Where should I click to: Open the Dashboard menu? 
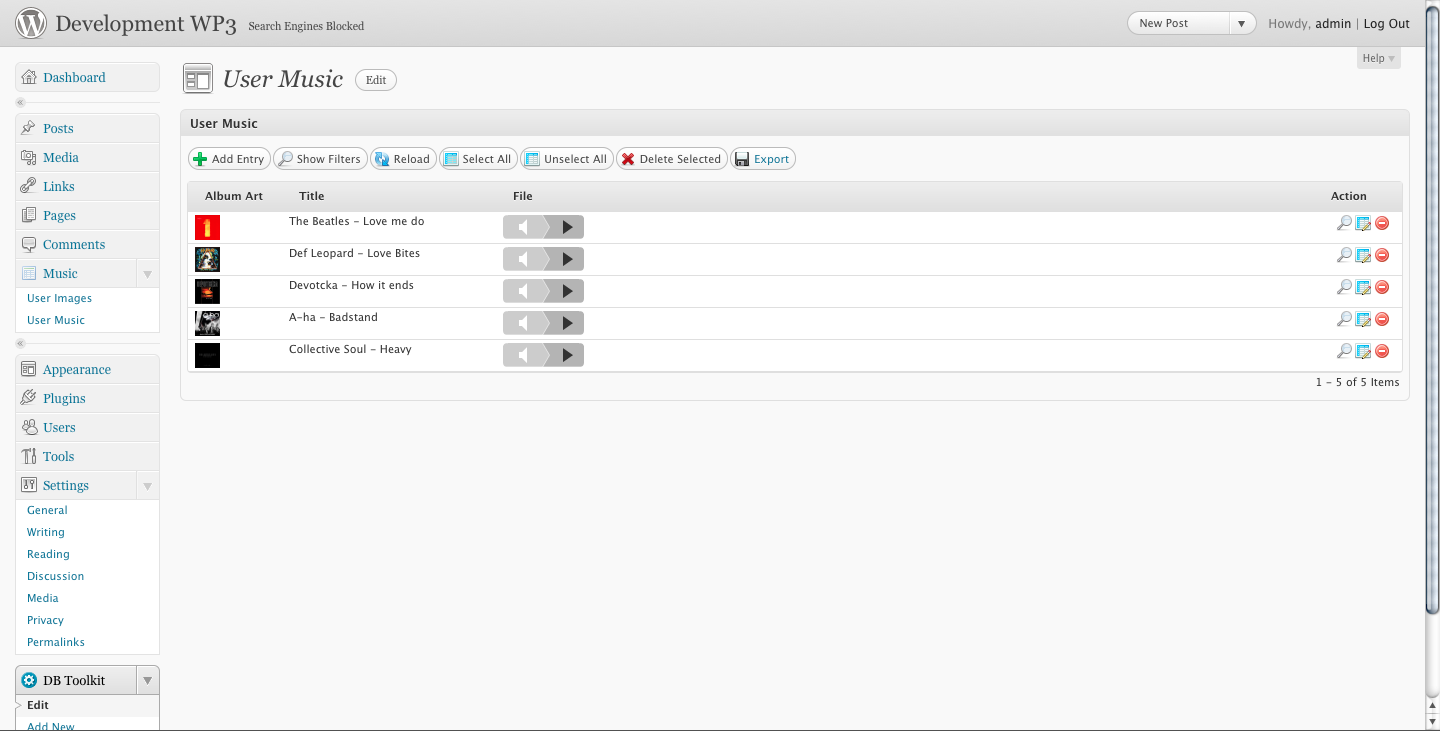pyautogui.click(x=87, y=77)
